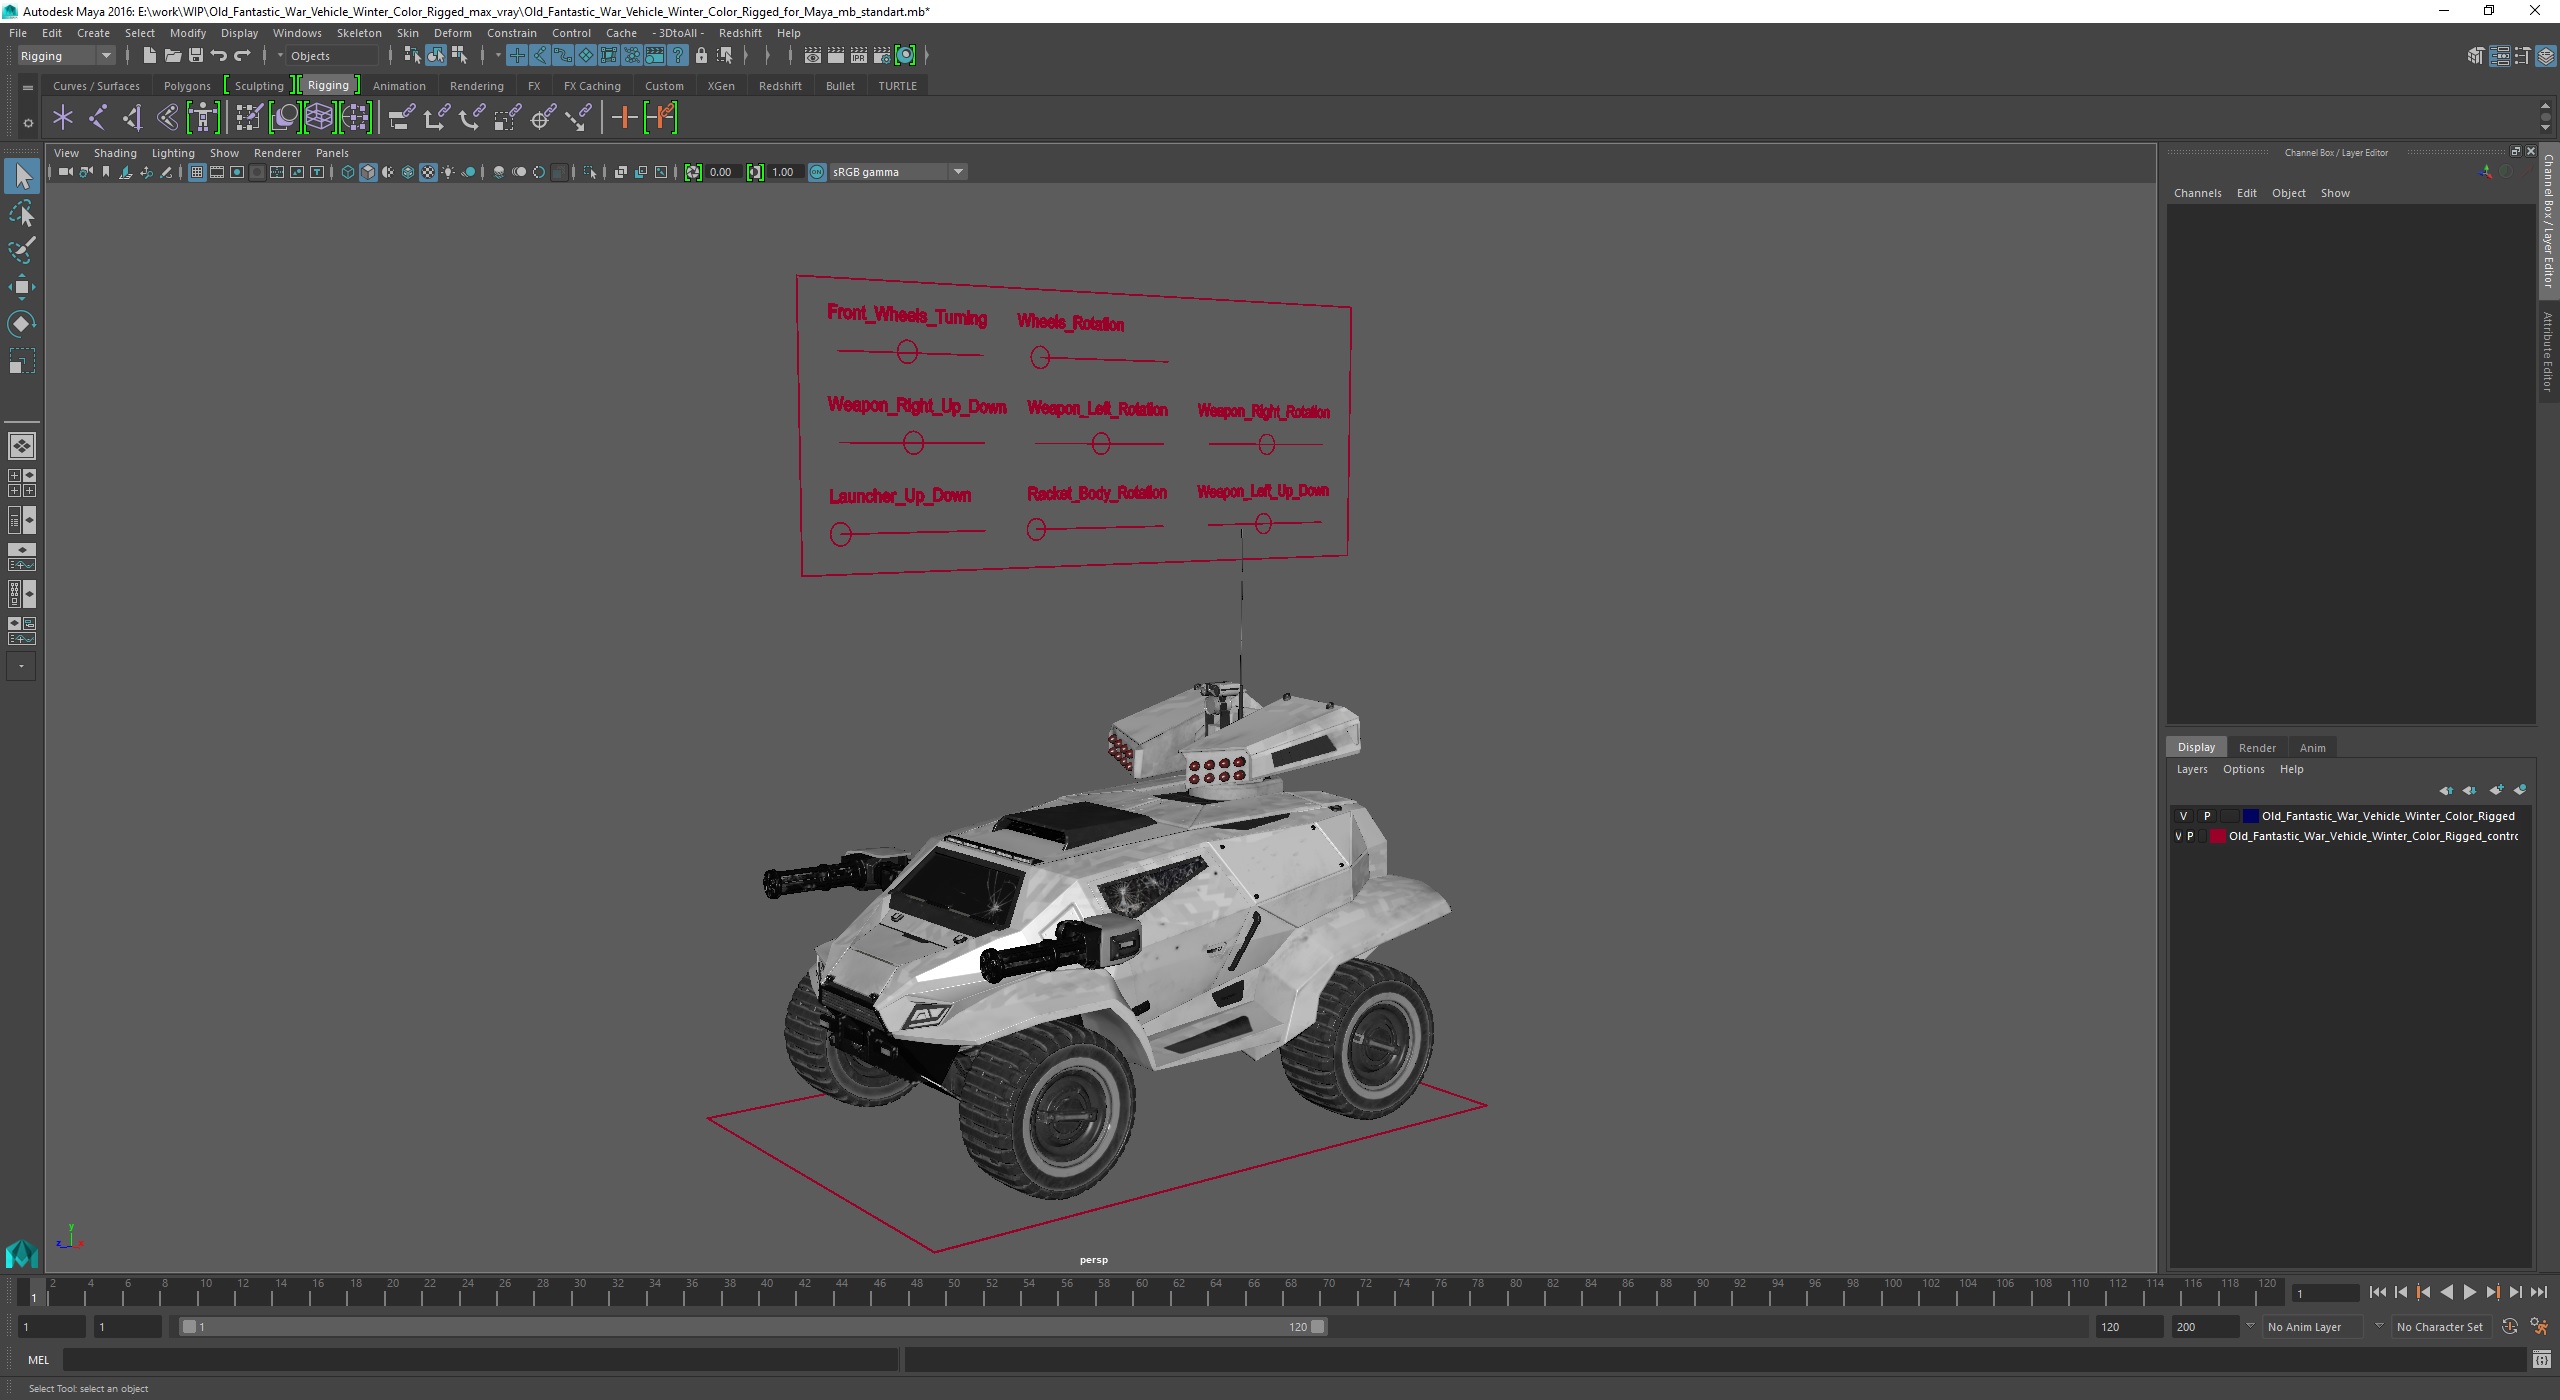2560x1400 pixels.
Task: Open Render Settings icon in status line
Action: click(x=882, y=56)
